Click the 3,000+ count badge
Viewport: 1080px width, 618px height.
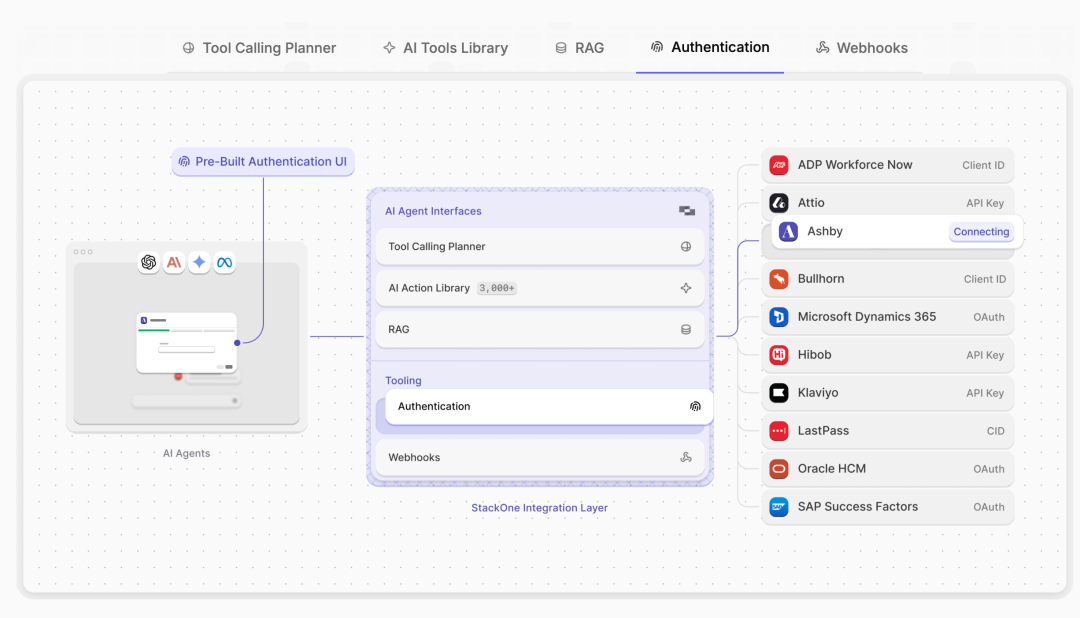click(x=497, y=288)
